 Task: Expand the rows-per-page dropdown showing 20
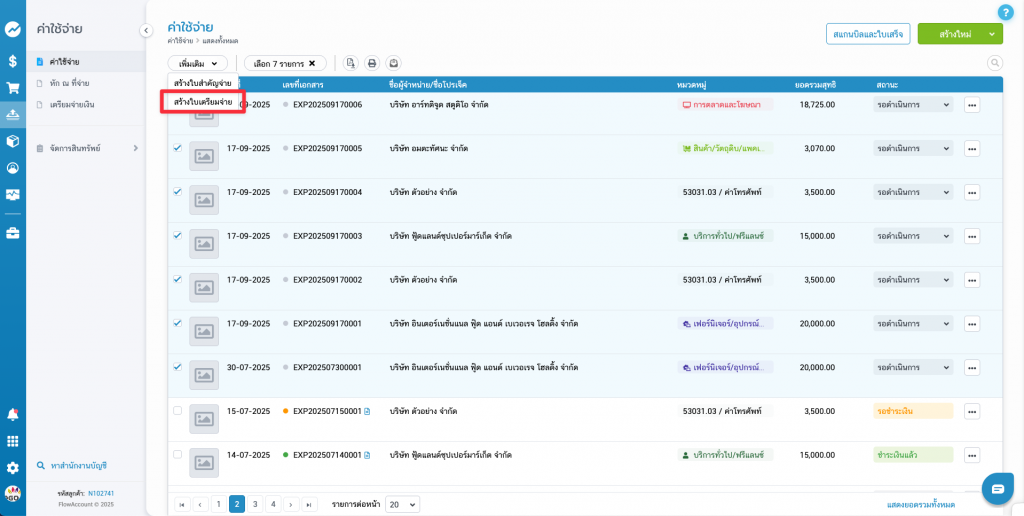tap(402, 505)
